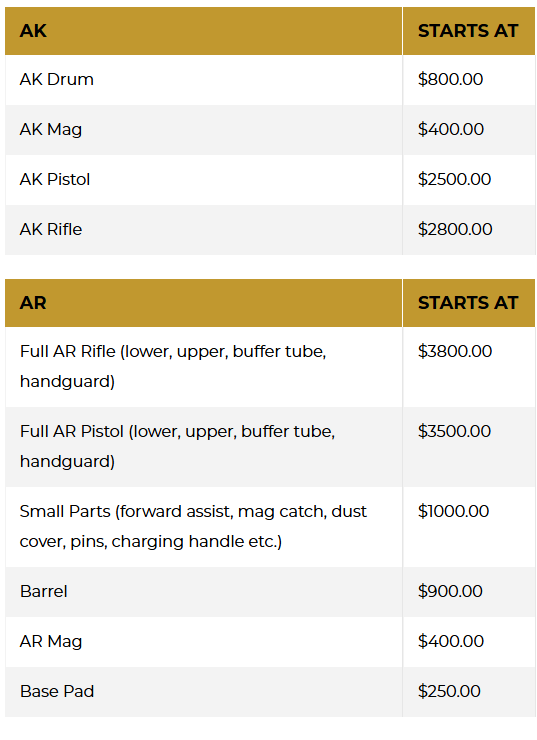Click the Base Pad $250.00 price
The width and height of the screenshot is (537, 740).
449,691
